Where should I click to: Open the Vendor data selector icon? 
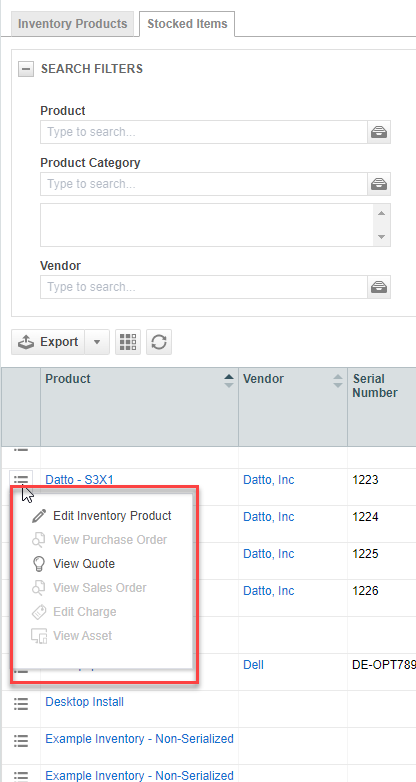click(379, 287)
